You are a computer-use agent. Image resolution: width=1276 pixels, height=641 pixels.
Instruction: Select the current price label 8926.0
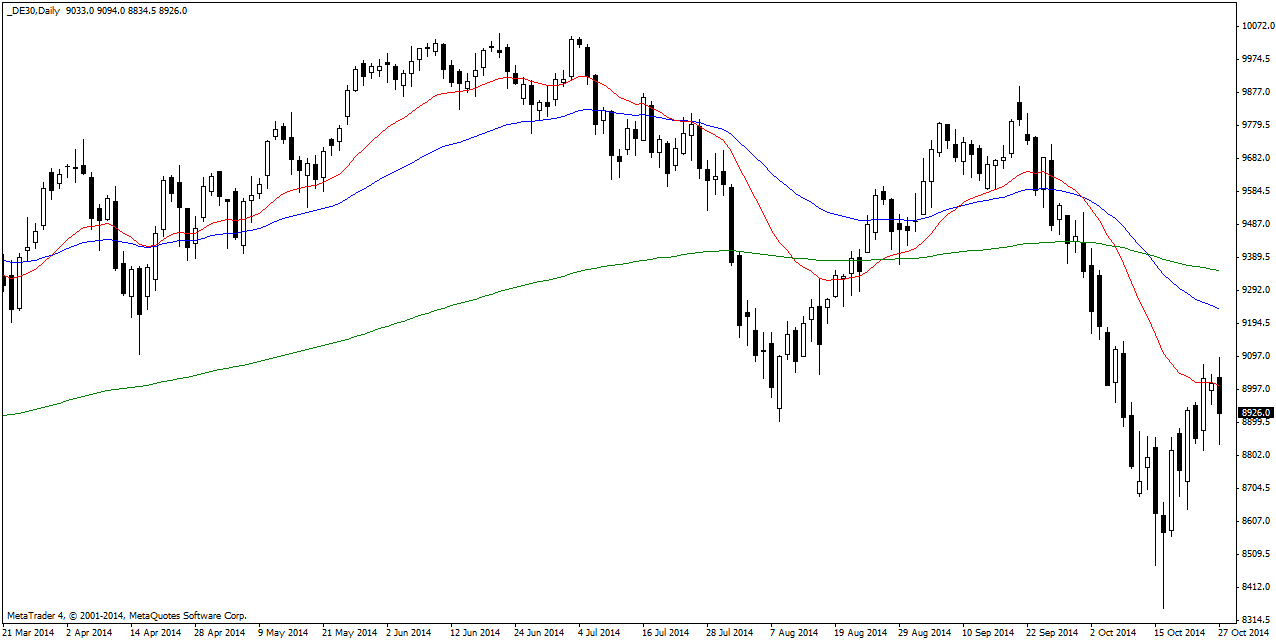tap(1255, 412)
